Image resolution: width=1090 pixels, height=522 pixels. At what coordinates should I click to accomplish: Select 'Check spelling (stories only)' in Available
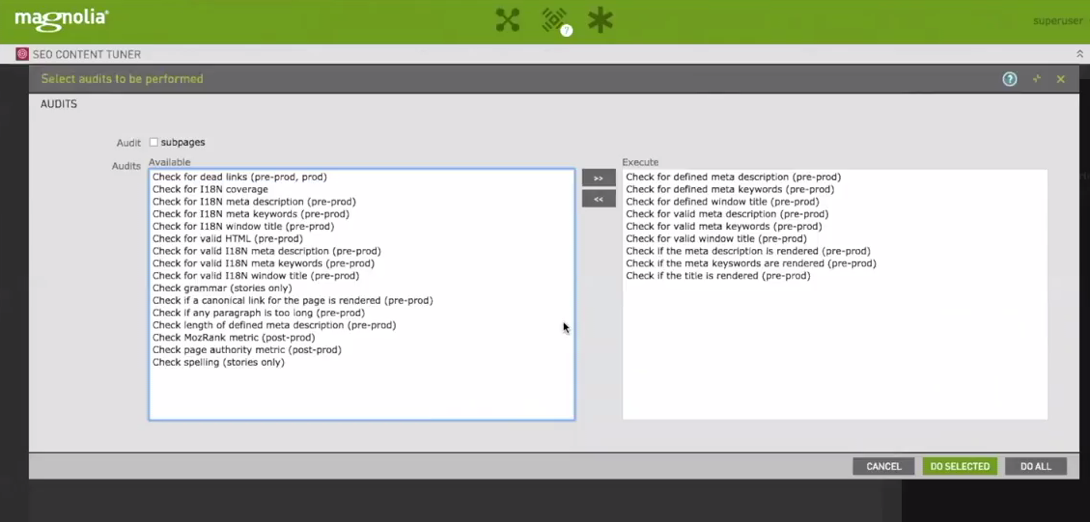[x=218, y=362]
